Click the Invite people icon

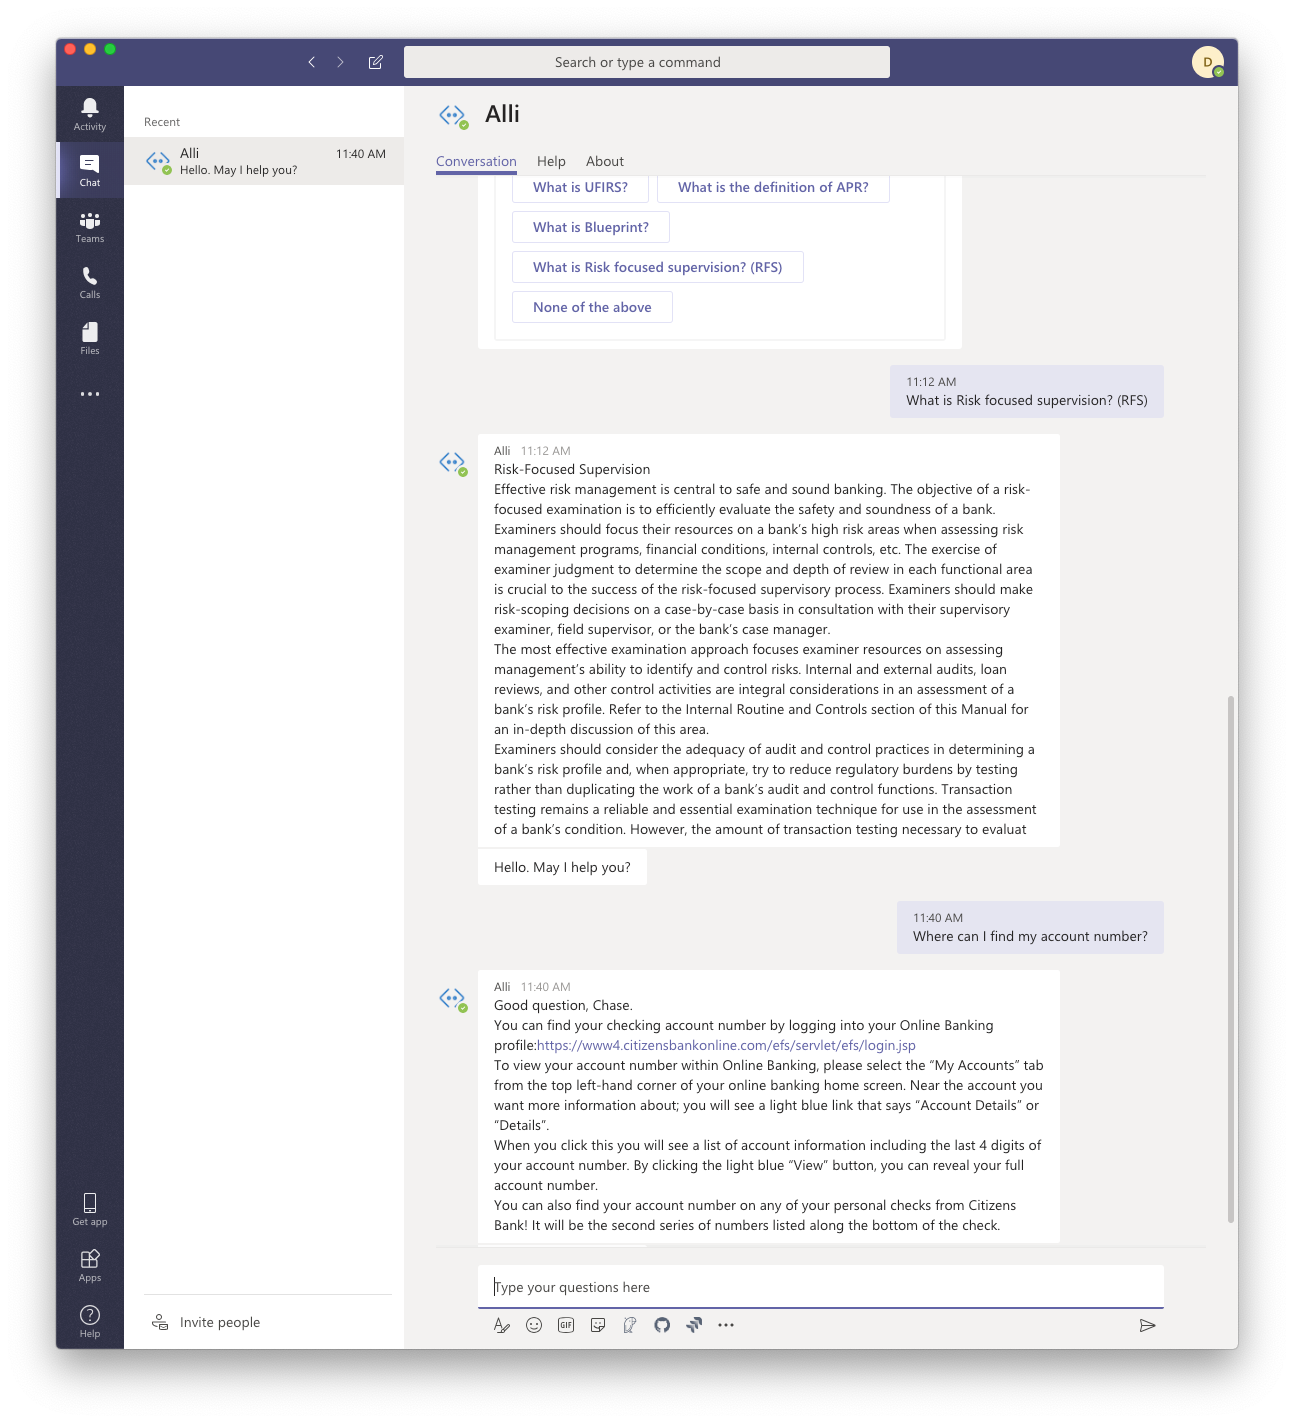160,1322
